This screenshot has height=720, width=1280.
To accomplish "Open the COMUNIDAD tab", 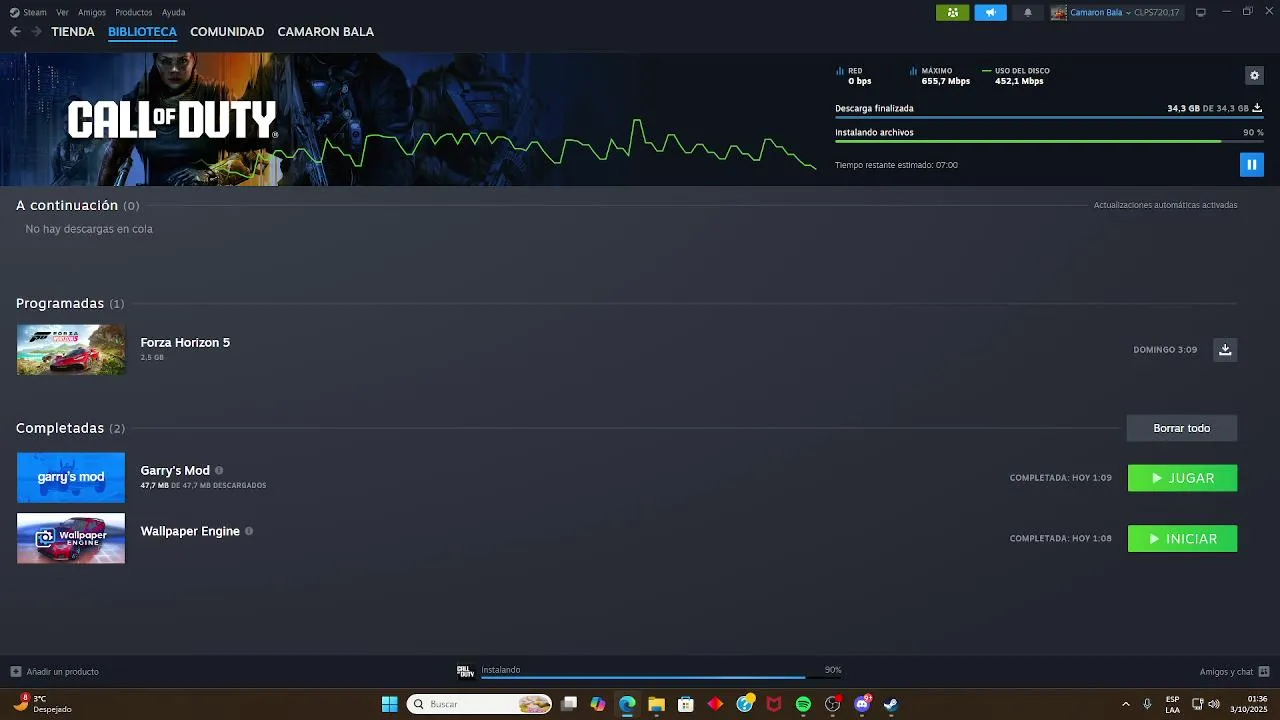I will (227, 31).
